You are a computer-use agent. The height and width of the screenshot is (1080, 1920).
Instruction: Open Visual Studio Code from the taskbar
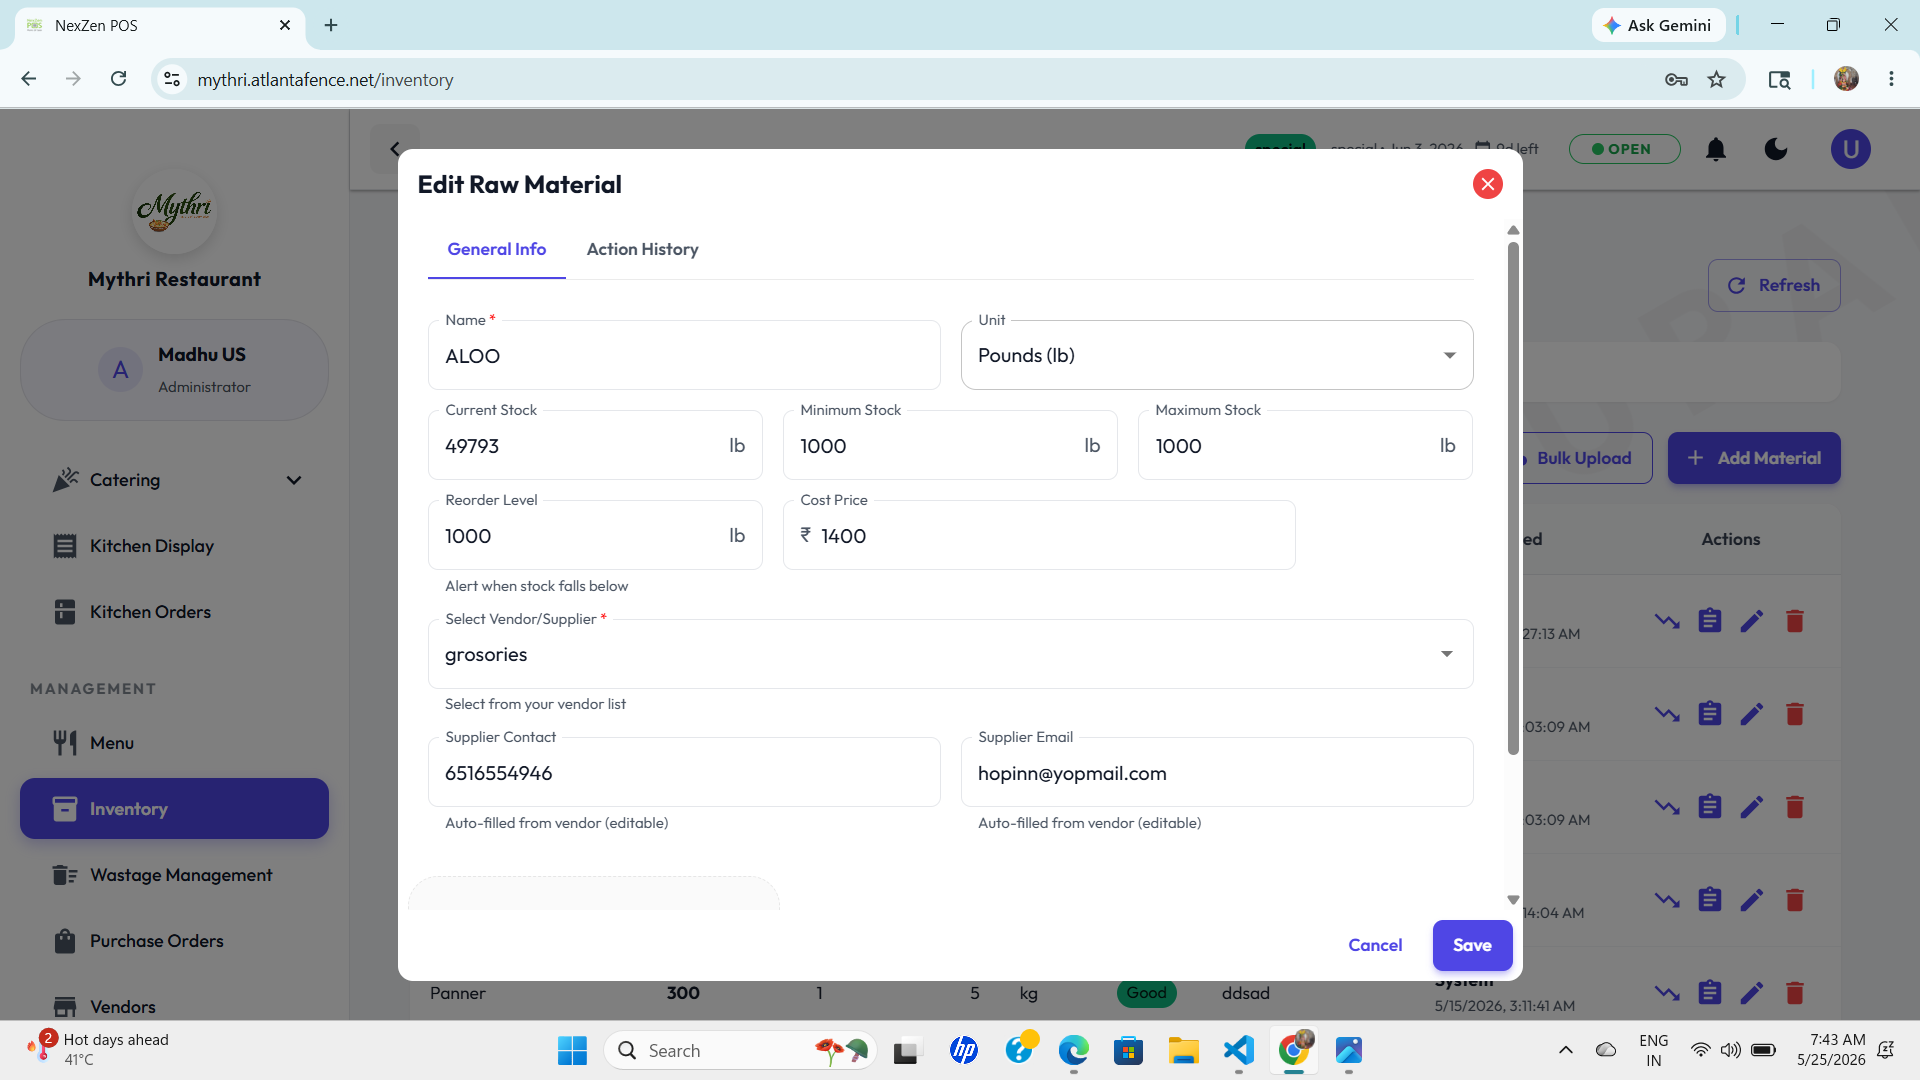pyautogui.click(x=1238, y=1050)
